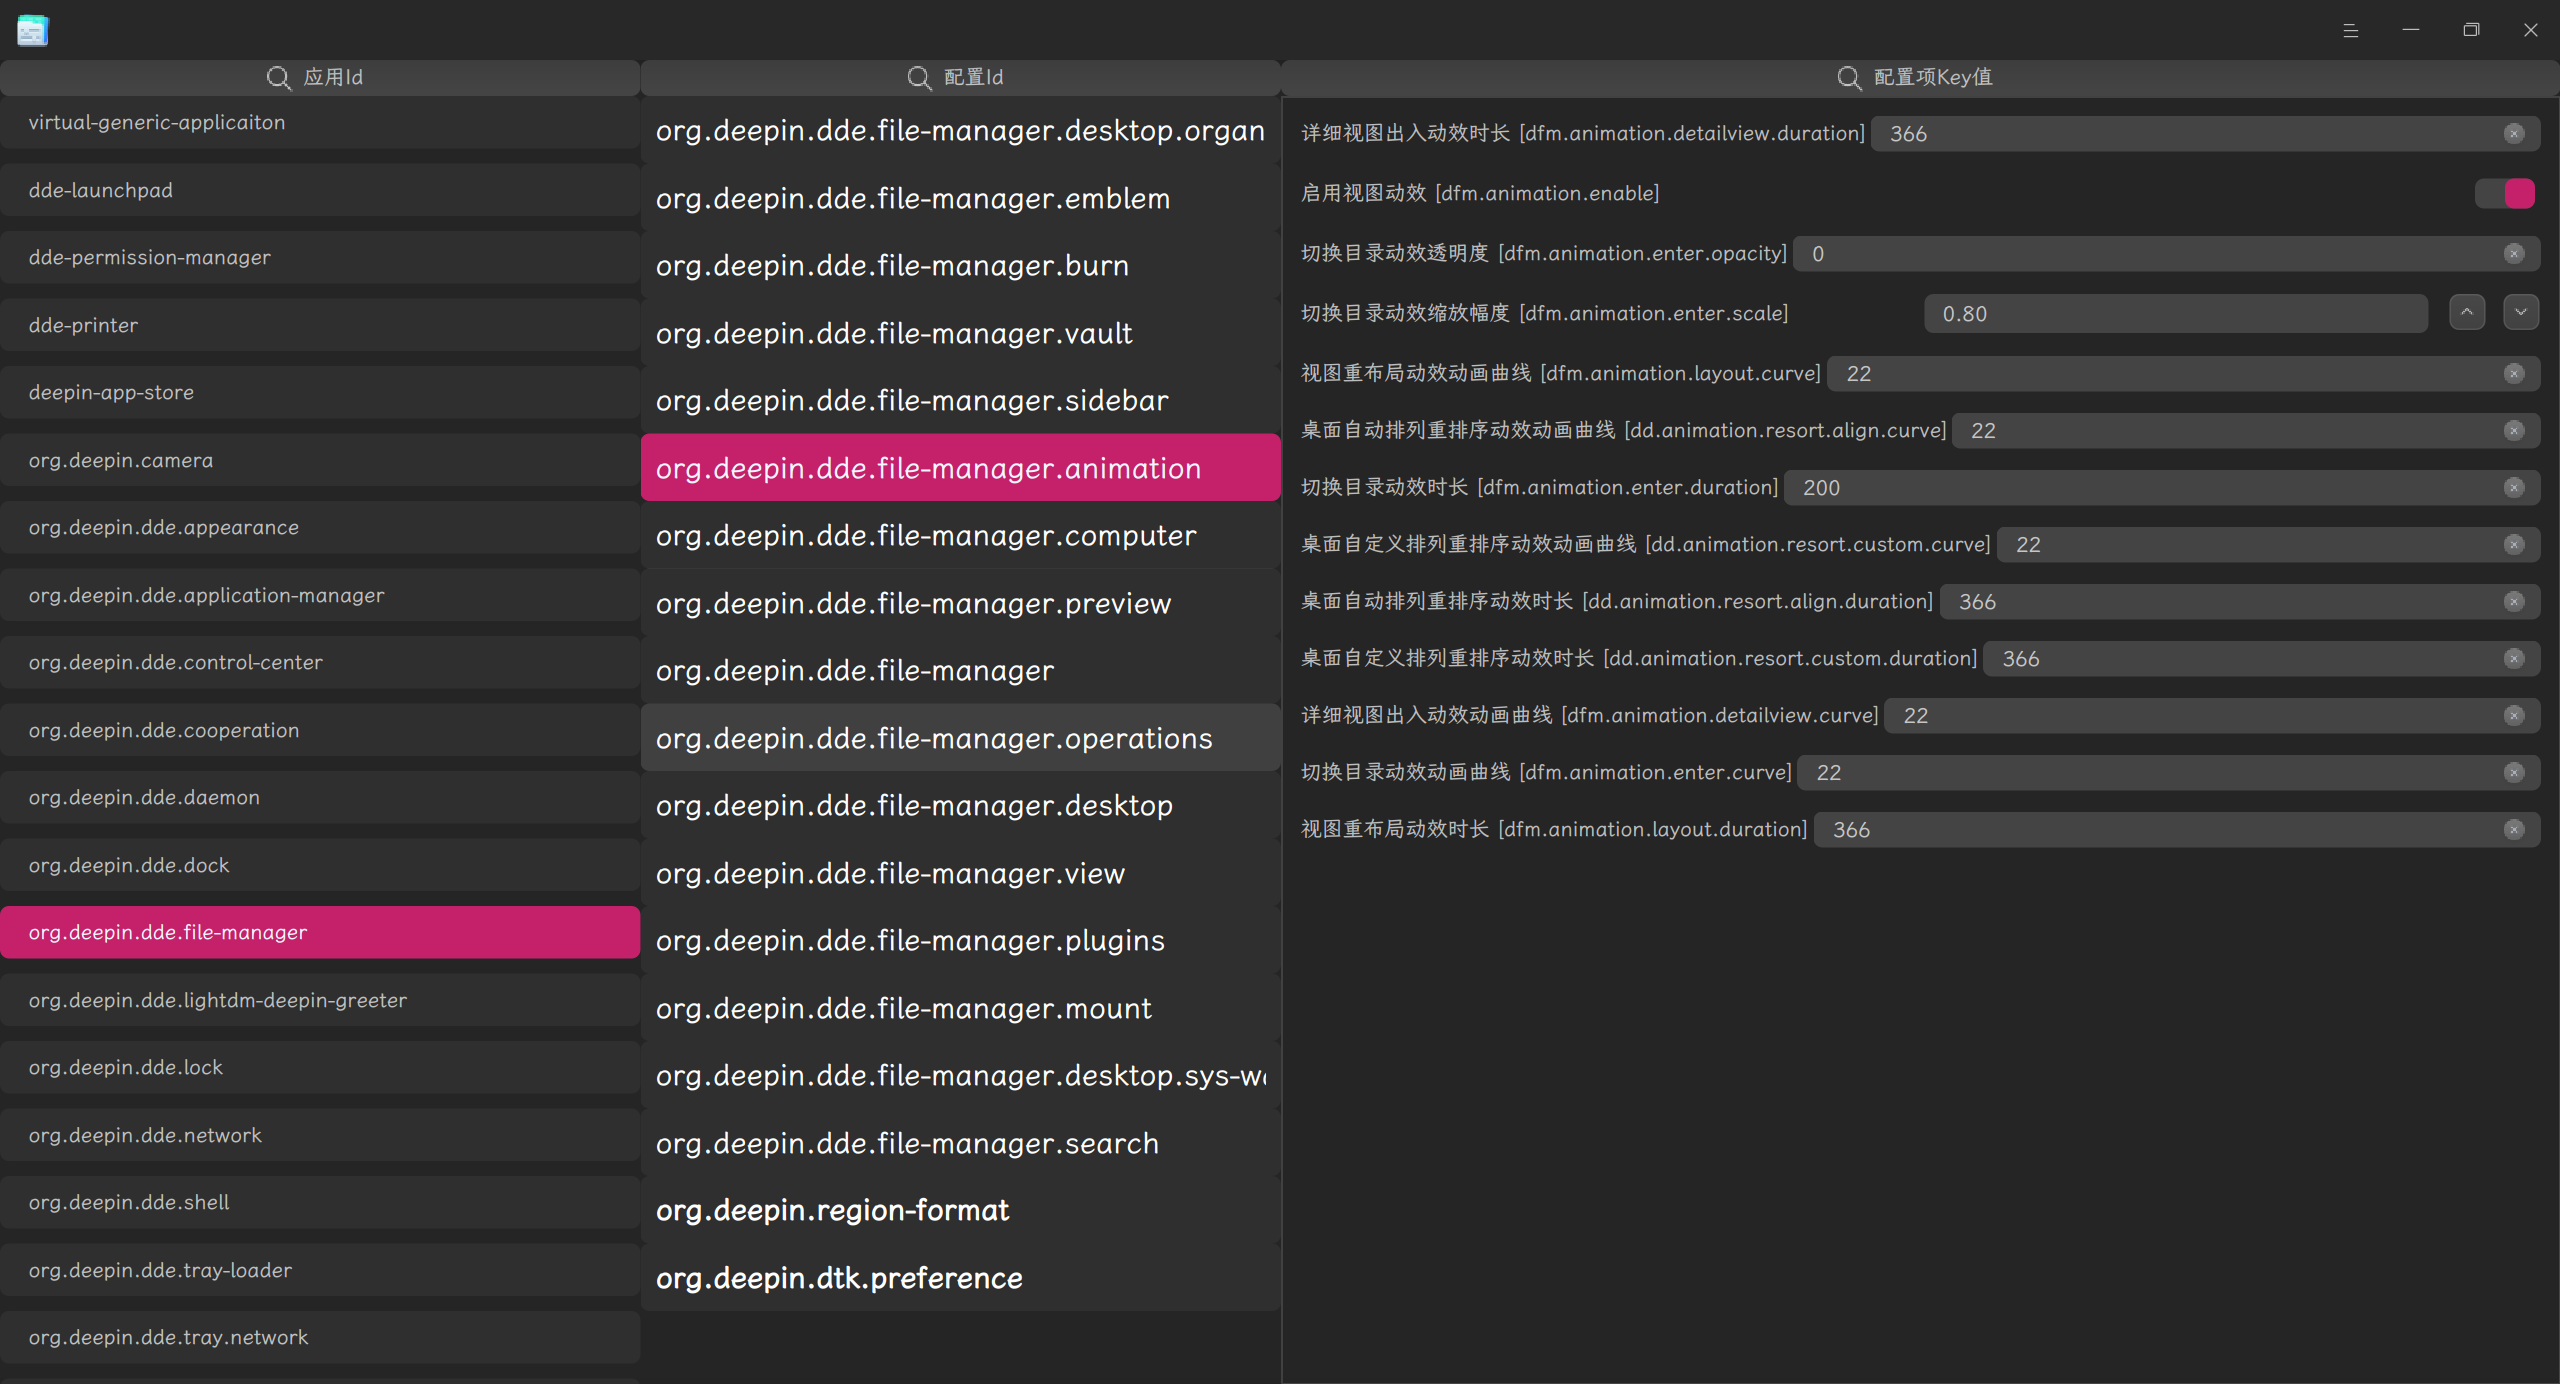Click the search icon in 配置项Key值 field
The image size is (2560, 1384).
click(x=1849, y=77)
